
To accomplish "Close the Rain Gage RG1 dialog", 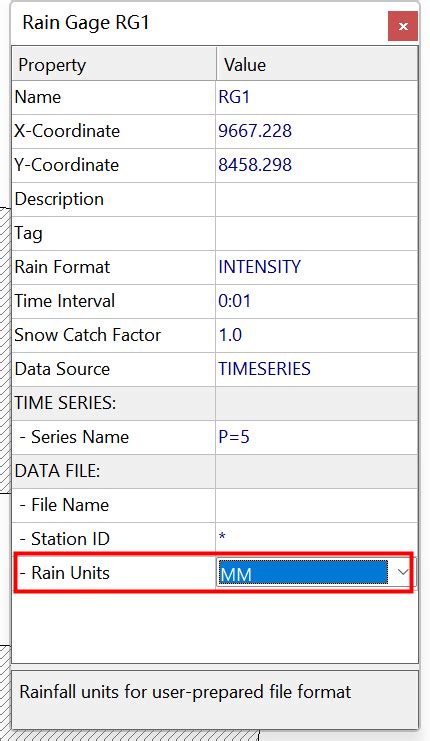I will 403,26.
